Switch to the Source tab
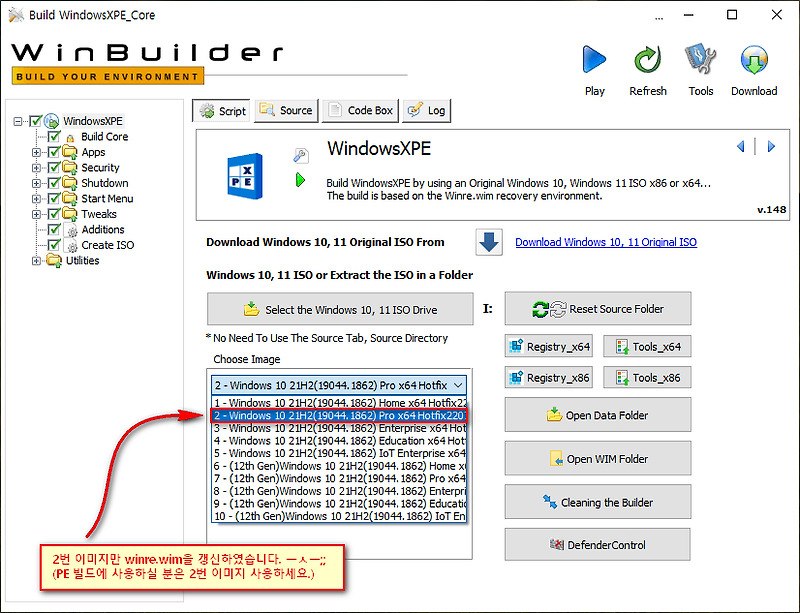 286,110
